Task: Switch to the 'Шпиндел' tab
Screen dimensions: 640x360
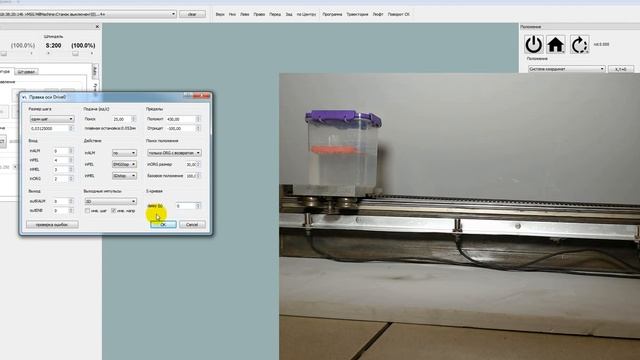Action: point(27,72)
